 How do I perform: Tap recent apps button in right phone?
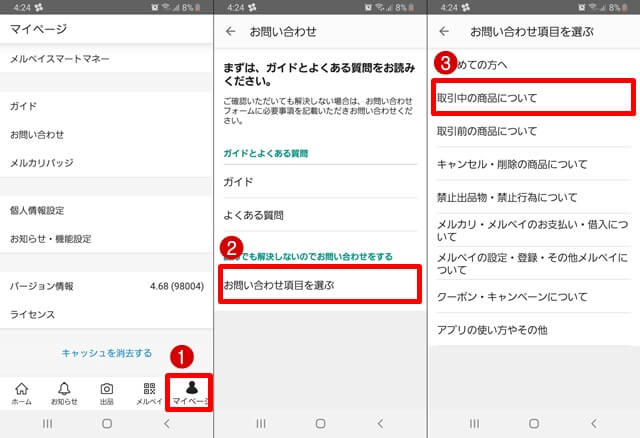[474, 424]
